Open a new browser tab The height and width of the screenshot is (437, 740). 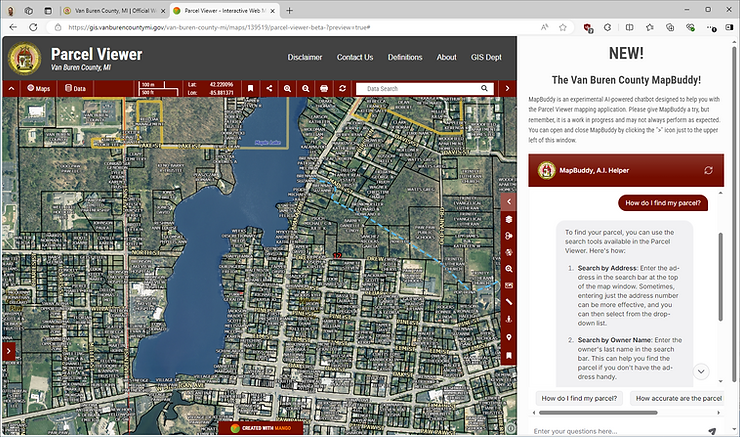290,10
